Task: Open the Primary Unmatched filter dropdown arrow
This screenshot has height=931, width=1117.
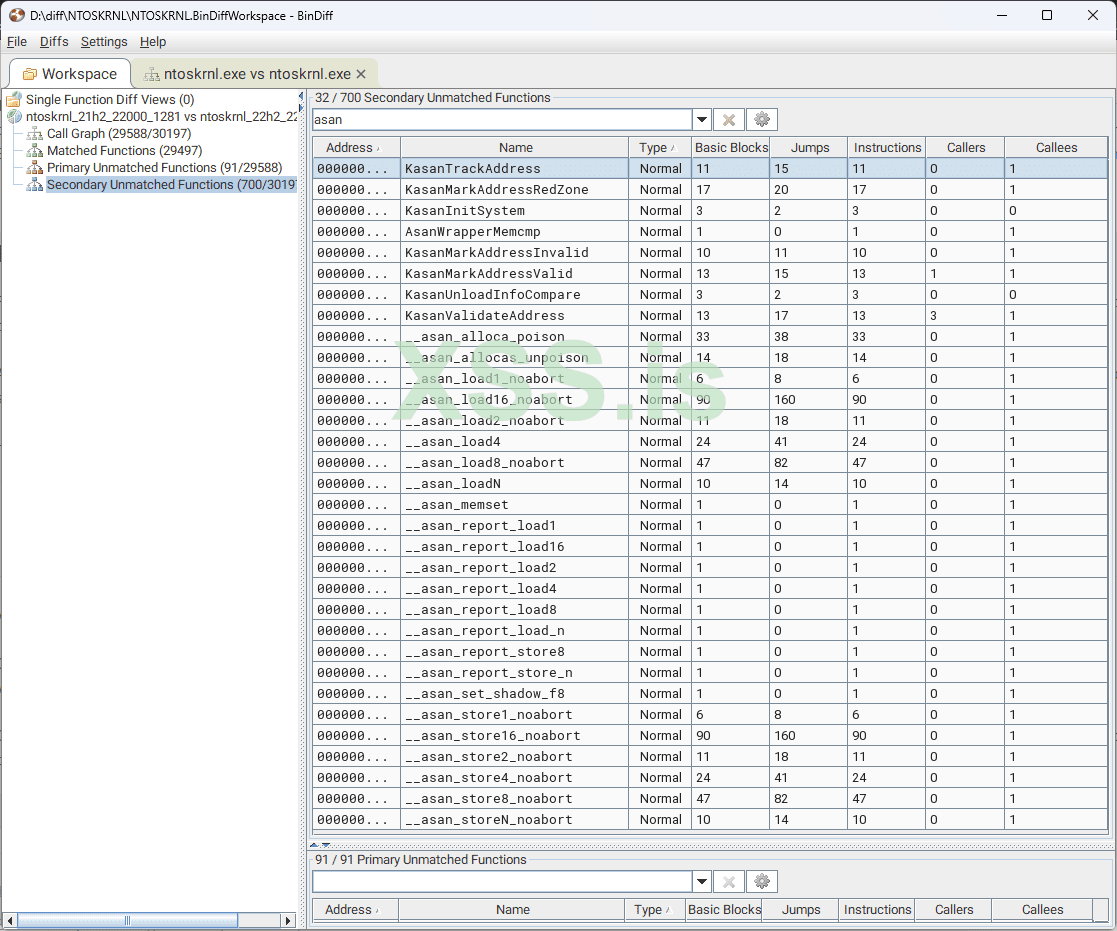Action: click(702, 882)
